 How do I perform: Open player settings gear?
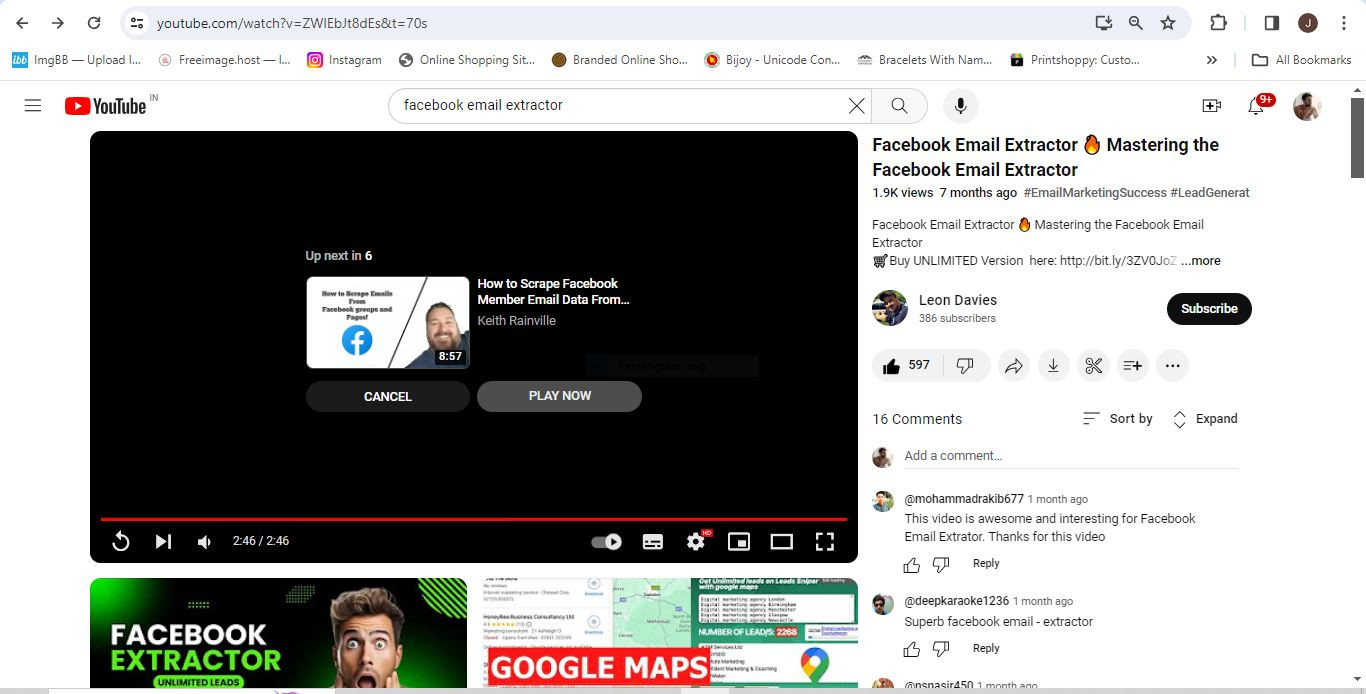[696, 541]
